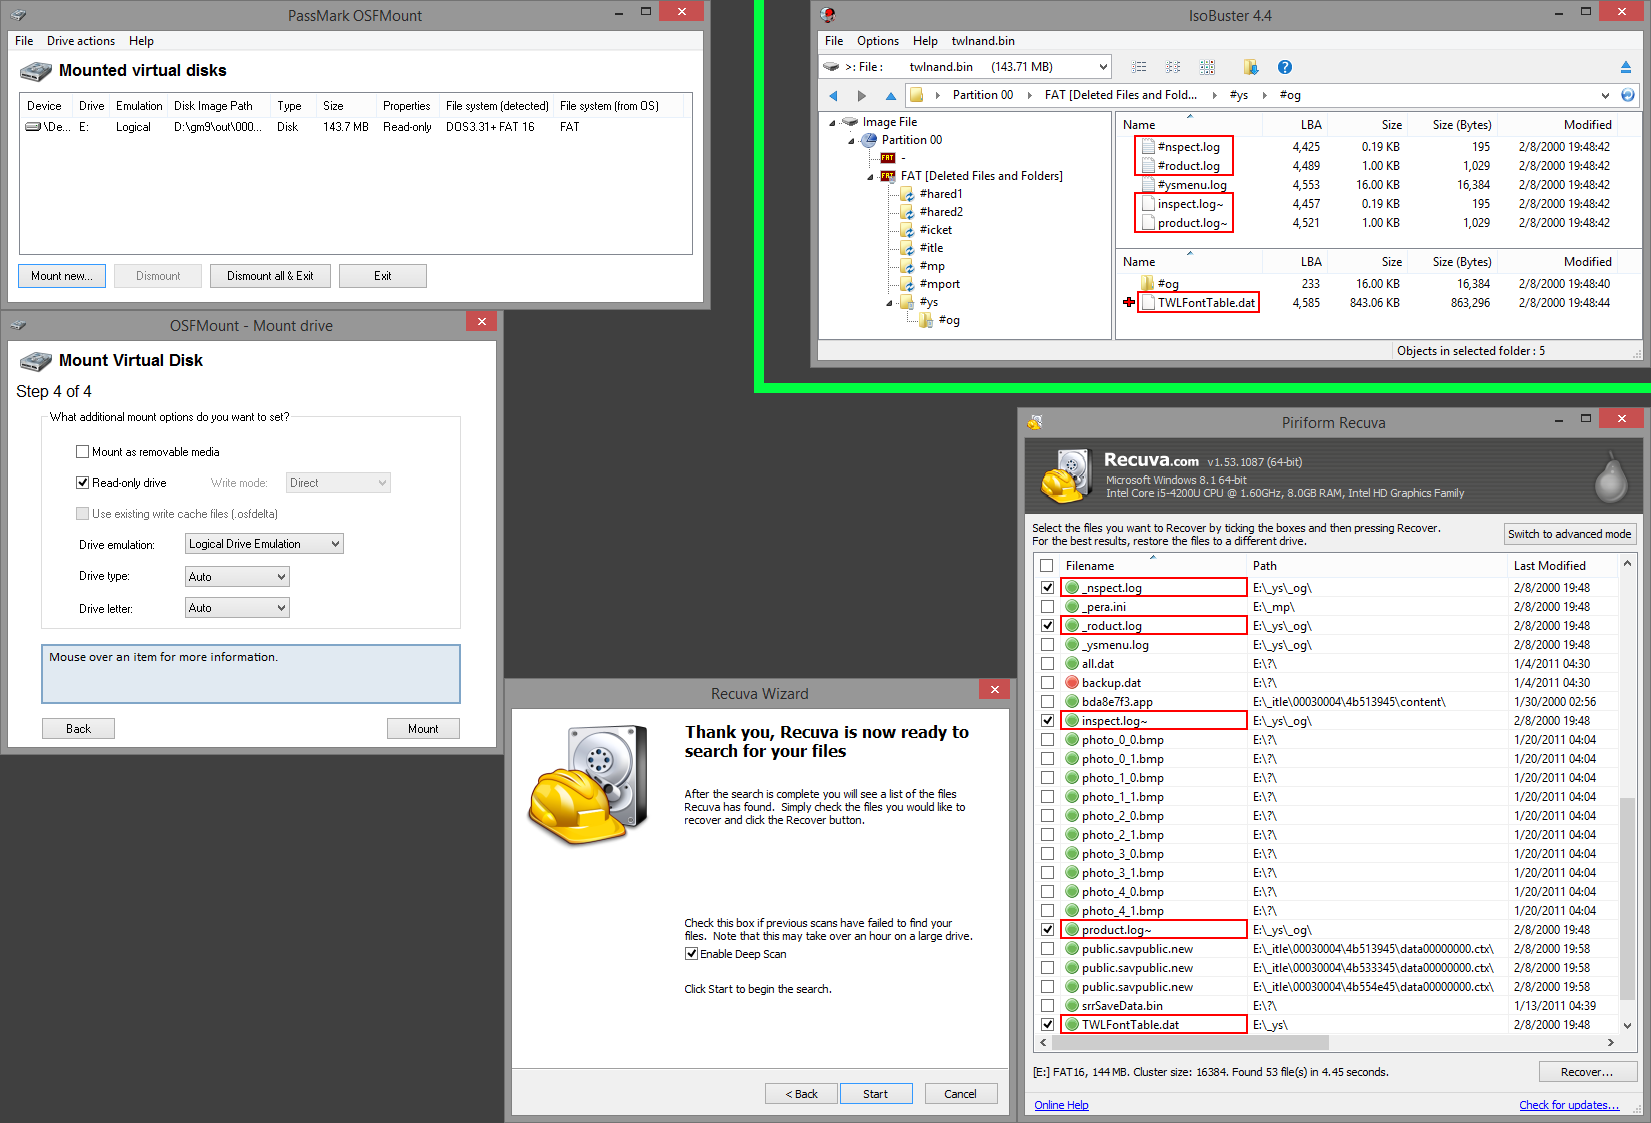Open the Recuva Online Help link
The image size is (1651, 1123).
[x=1061, y=1105]
